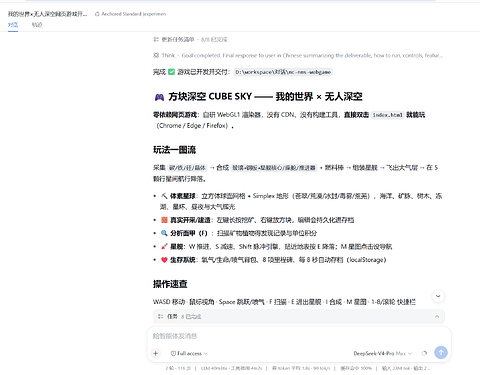This screenshot has height=375, width=480.
Task: Click the circular loading icon beside model selector
Action: click(424, 353)
